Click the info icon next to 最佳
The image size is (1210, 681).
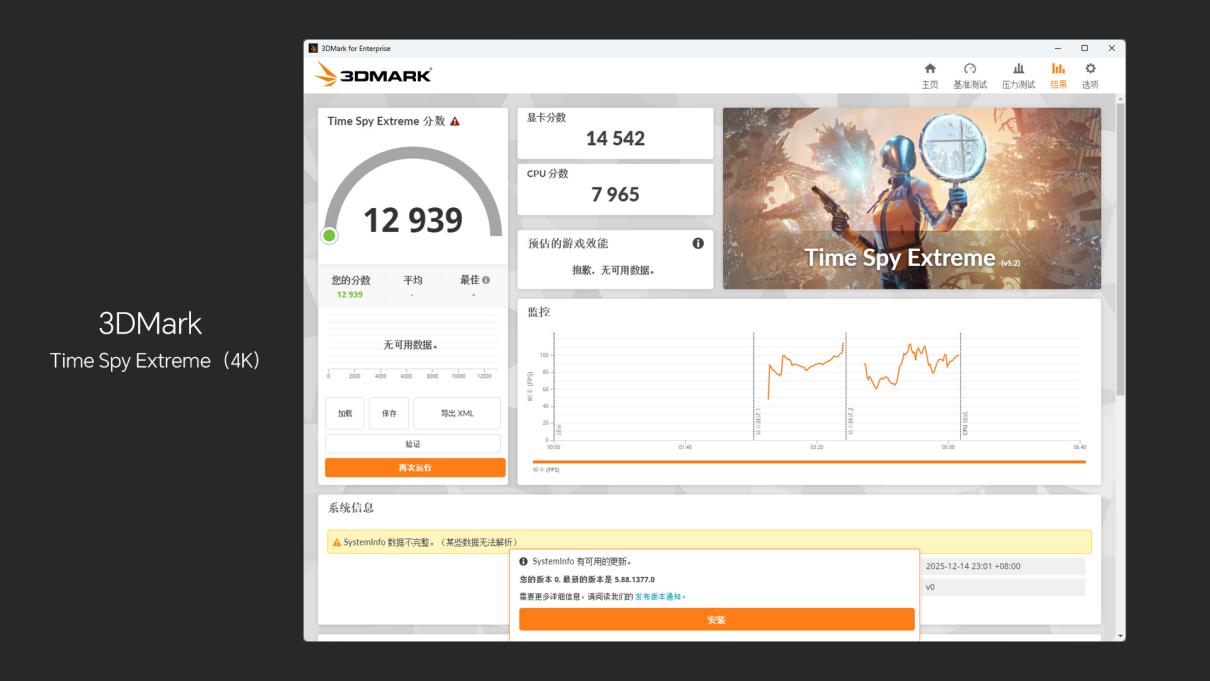pyautogui.click(x=486, y=280)
